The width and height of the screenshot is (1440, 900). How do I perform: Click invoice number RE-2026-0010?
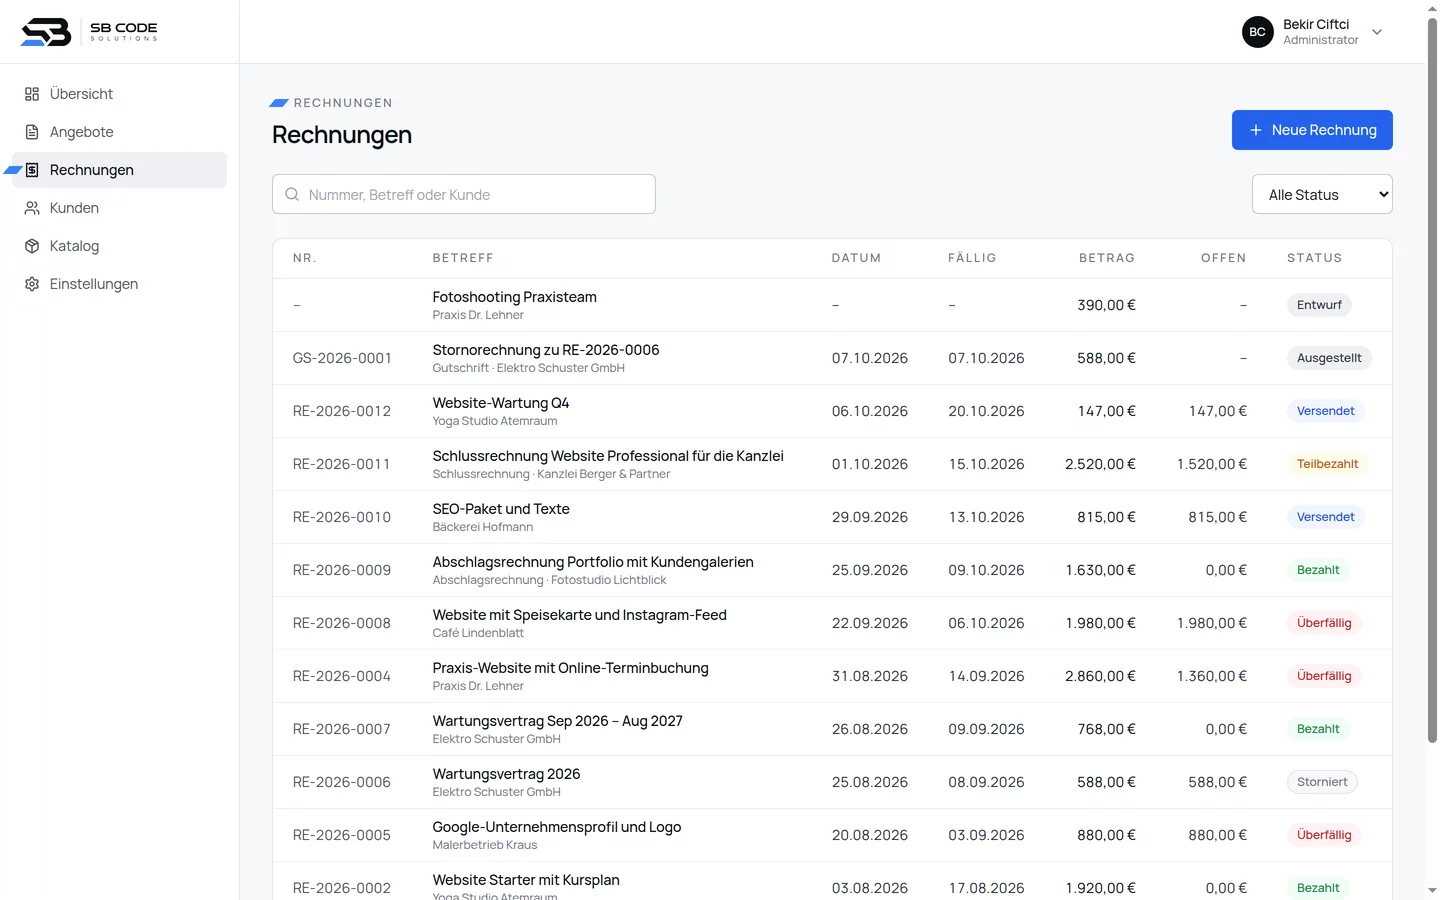pyautogui.click(x=342, y=517)
